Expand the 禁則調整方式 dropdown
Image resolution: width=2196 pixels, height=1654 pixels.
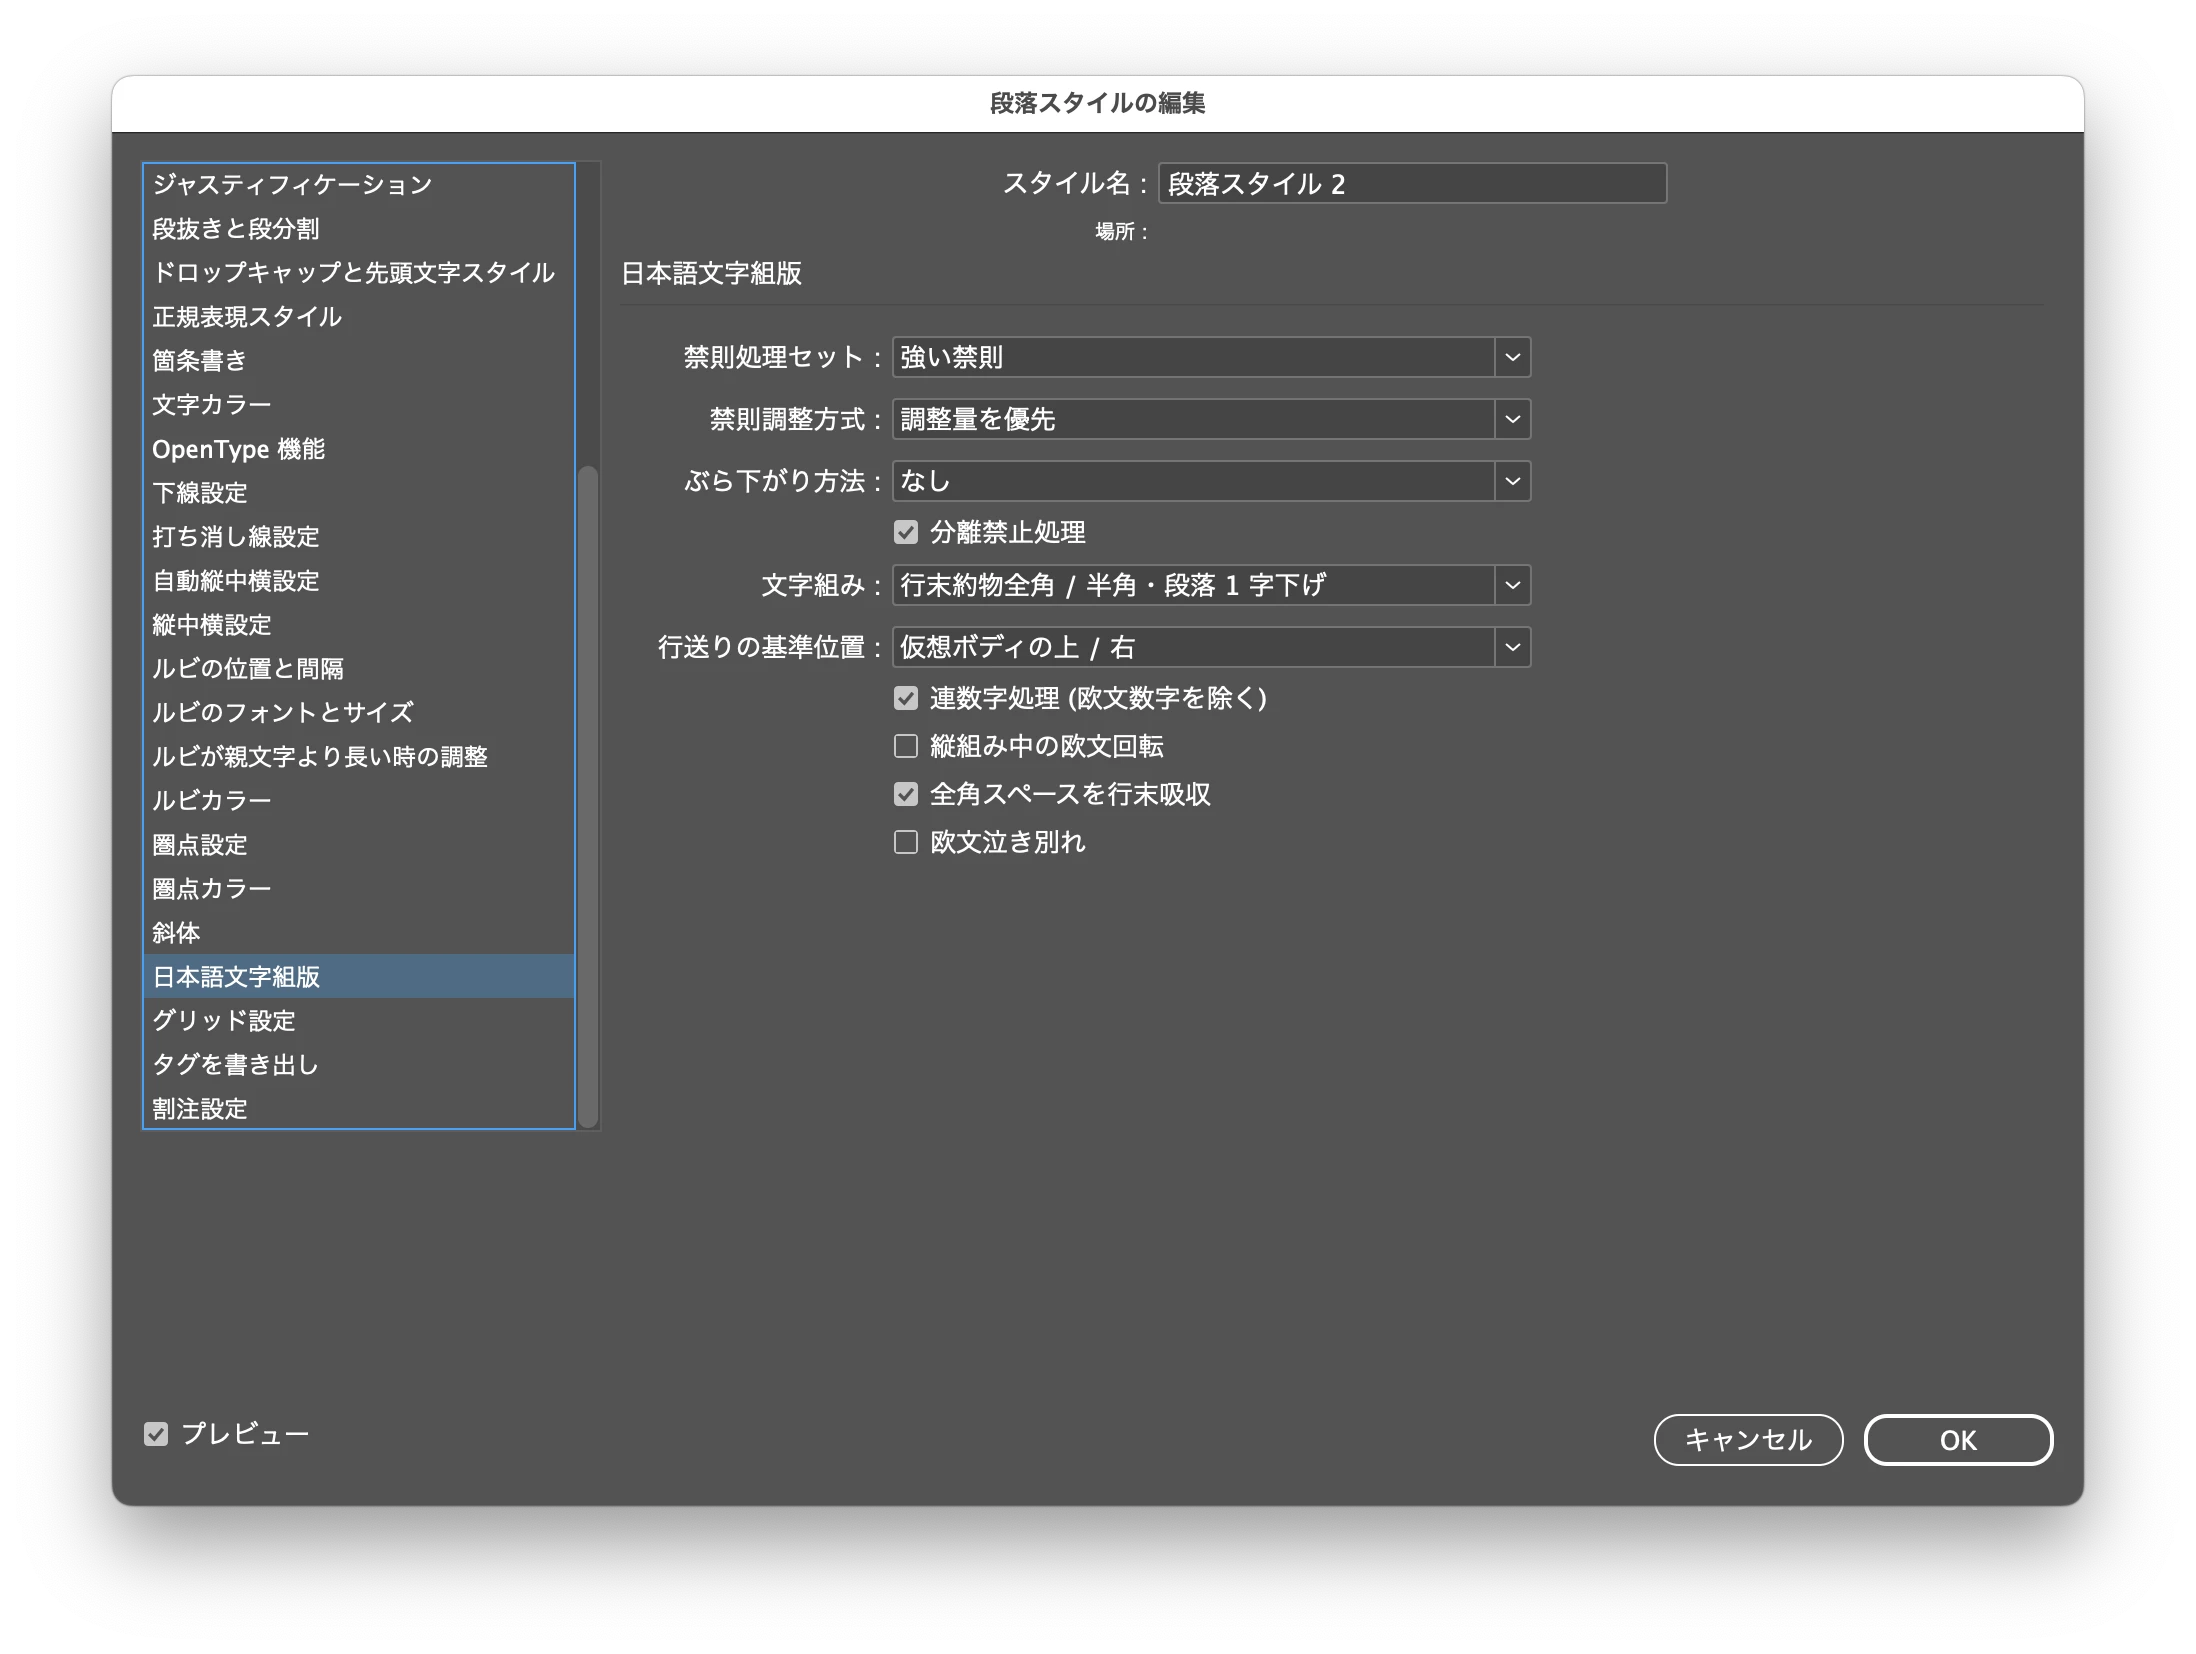tap(1210, 419)
